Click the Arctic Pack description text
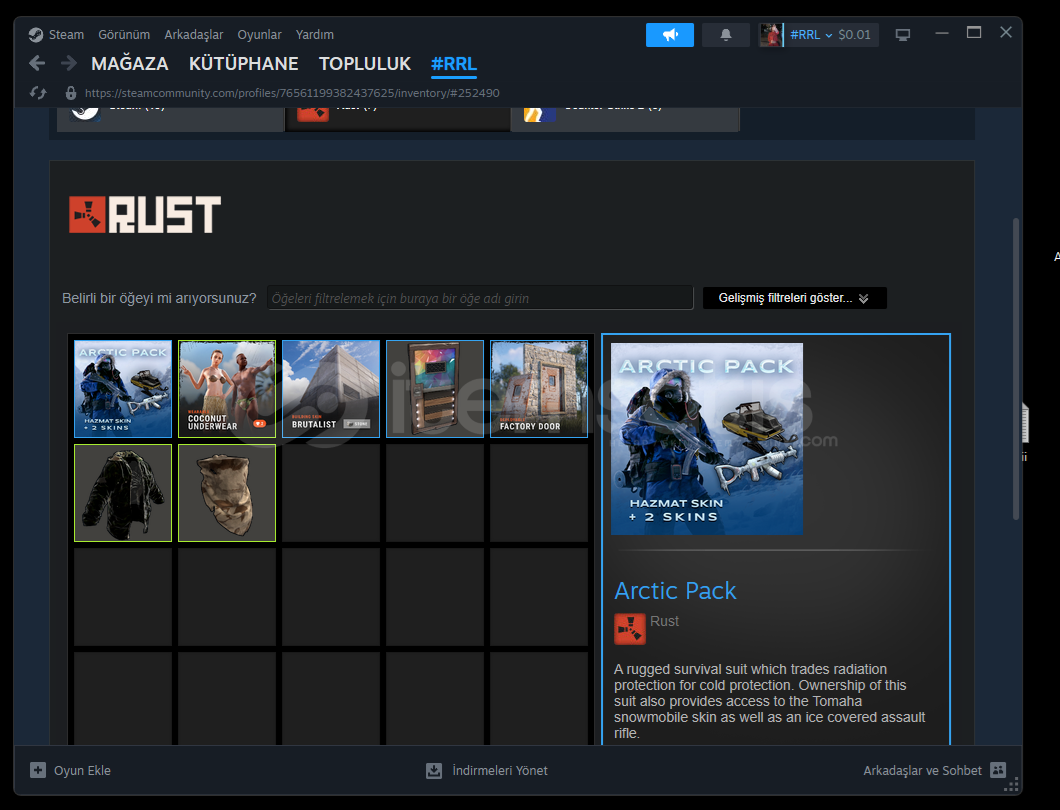The width and height of the screenshot is (1060, 810). point(769,701)
